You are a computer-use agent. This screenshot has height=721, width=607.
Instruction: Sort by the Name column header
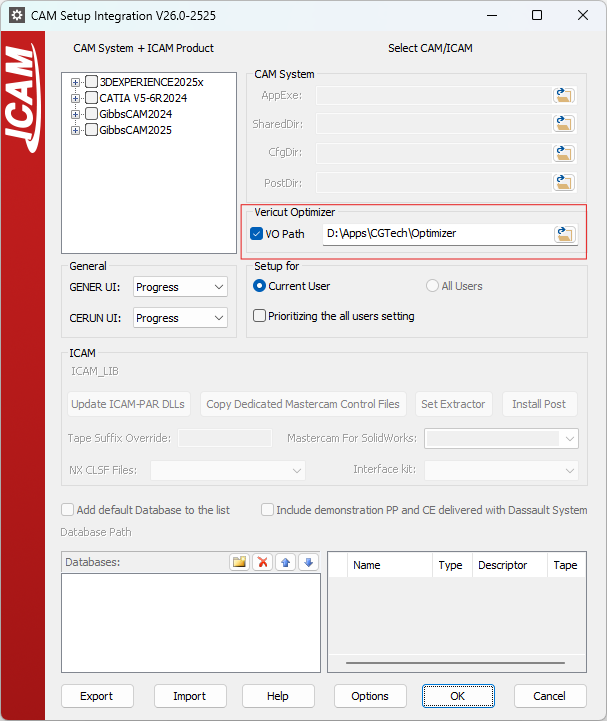[x=389, y=565]
